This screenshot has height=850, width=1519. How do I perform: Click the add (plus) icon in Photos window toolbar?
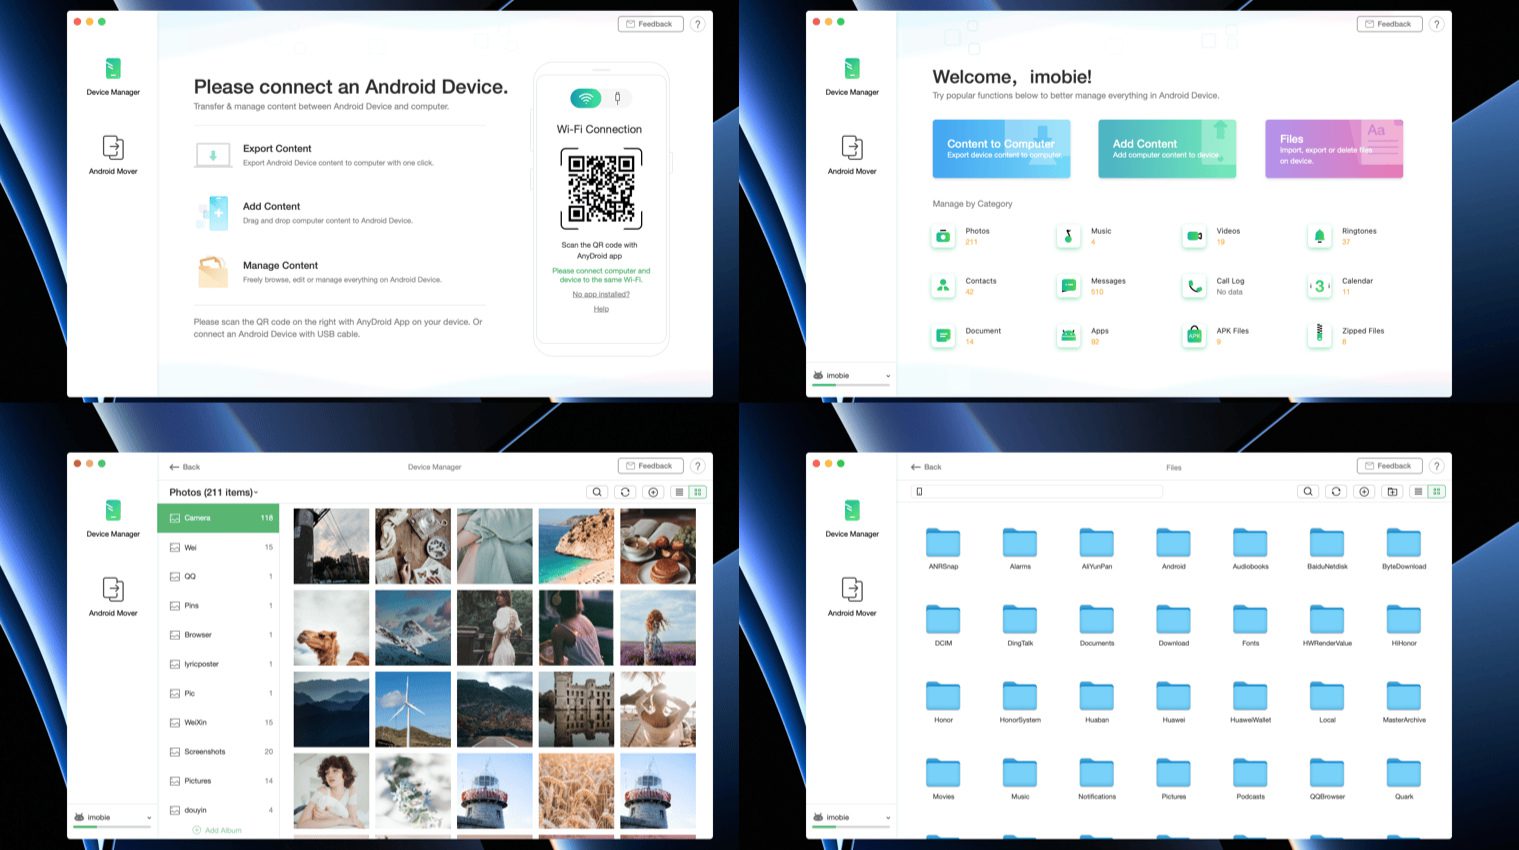click(x=653, y=492)
